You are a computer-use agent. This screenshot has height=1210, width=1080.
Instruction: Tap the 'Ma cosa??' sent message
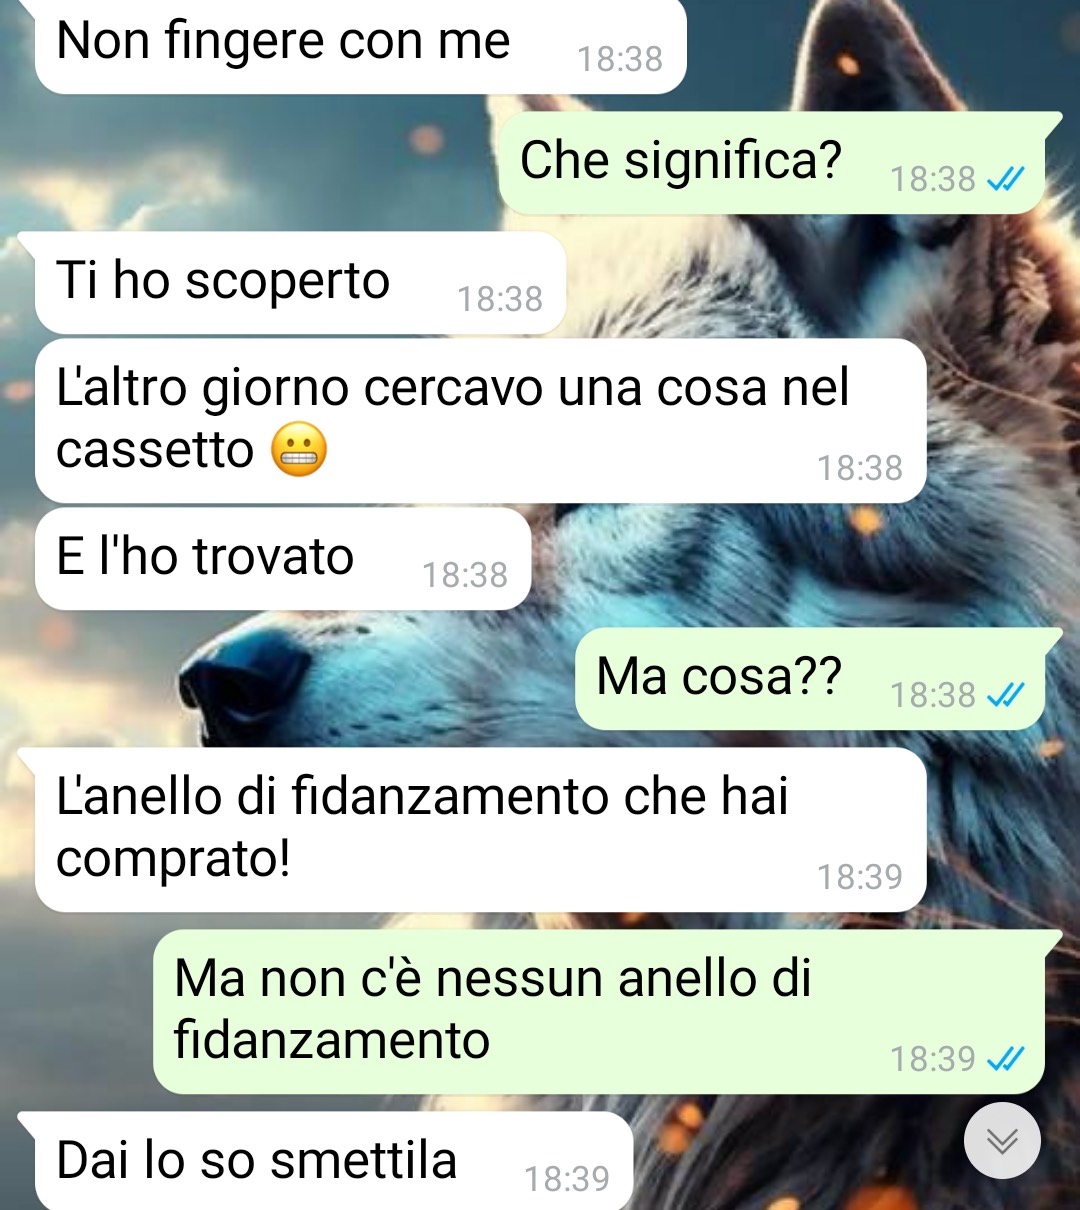click(810, 679)
